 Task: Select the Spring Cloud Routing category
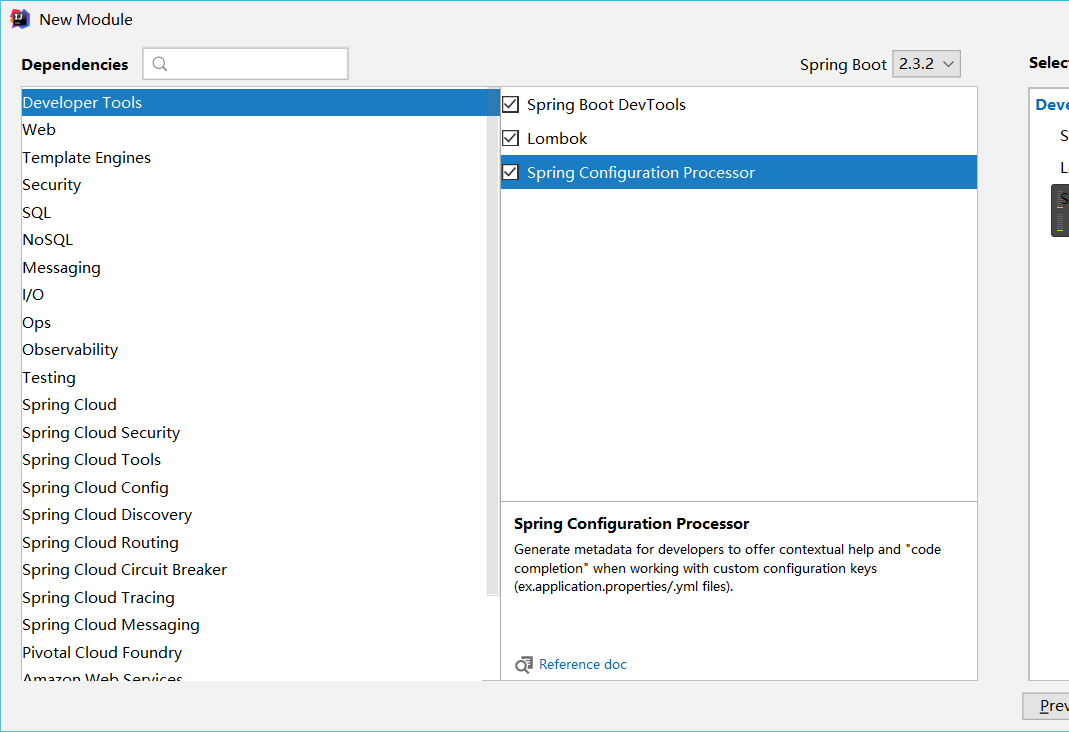(254, 543)
